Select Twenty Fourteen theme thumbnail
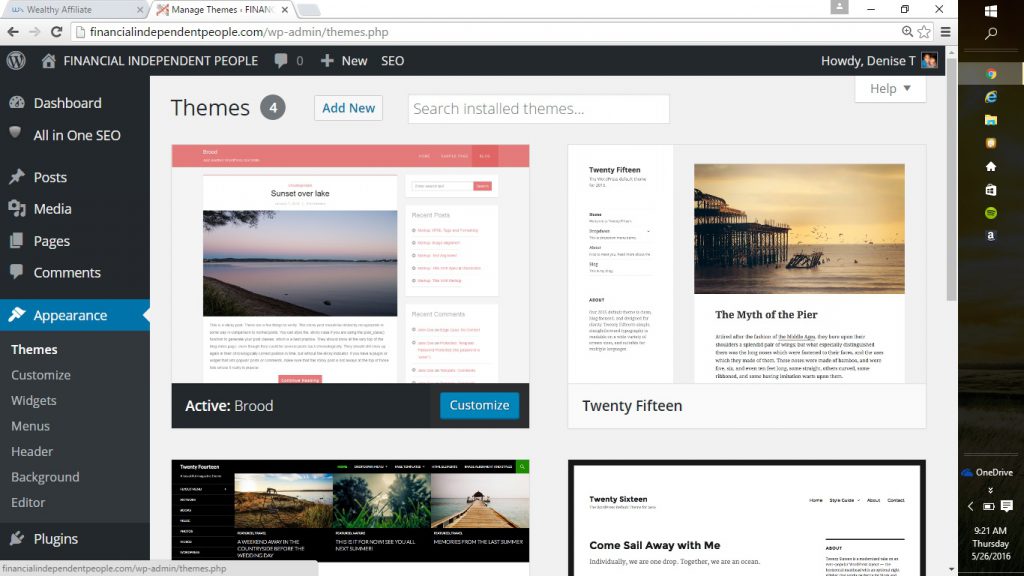Screen dimensions: 1024x576 [x=350, y=511]
